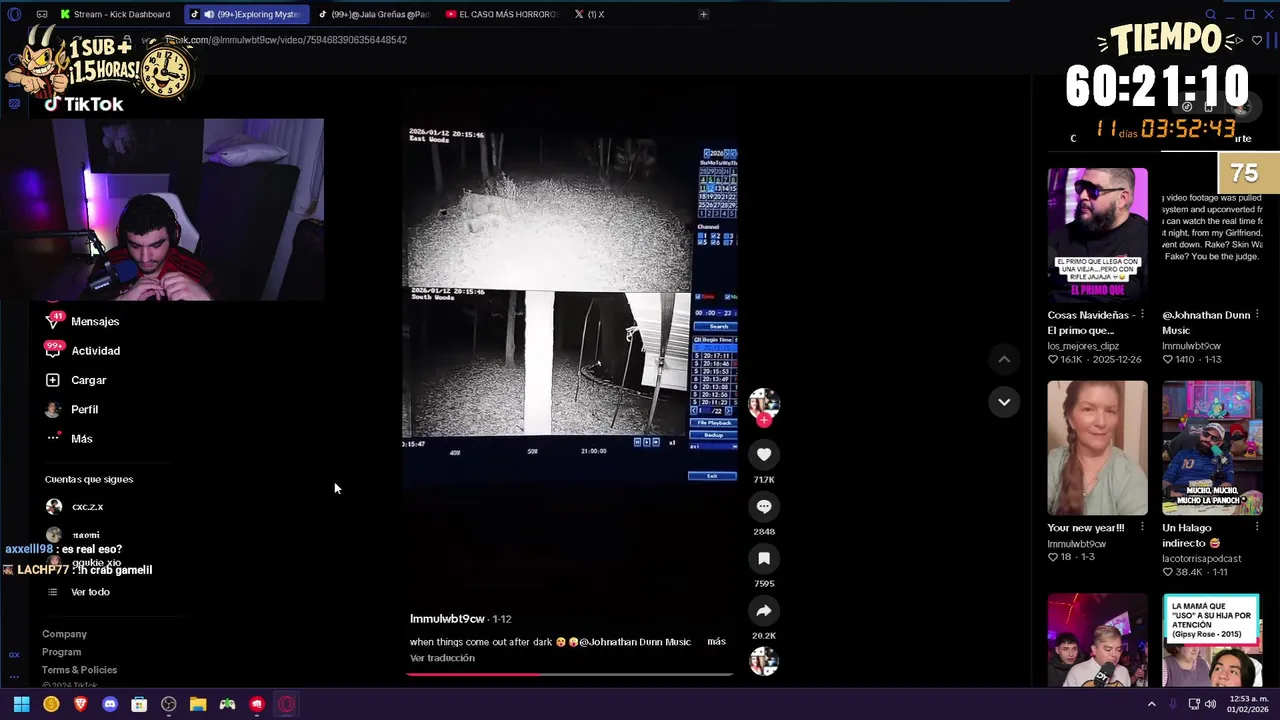Open taskbar clock showing 12:53 a. m.

pos(1246,704)
